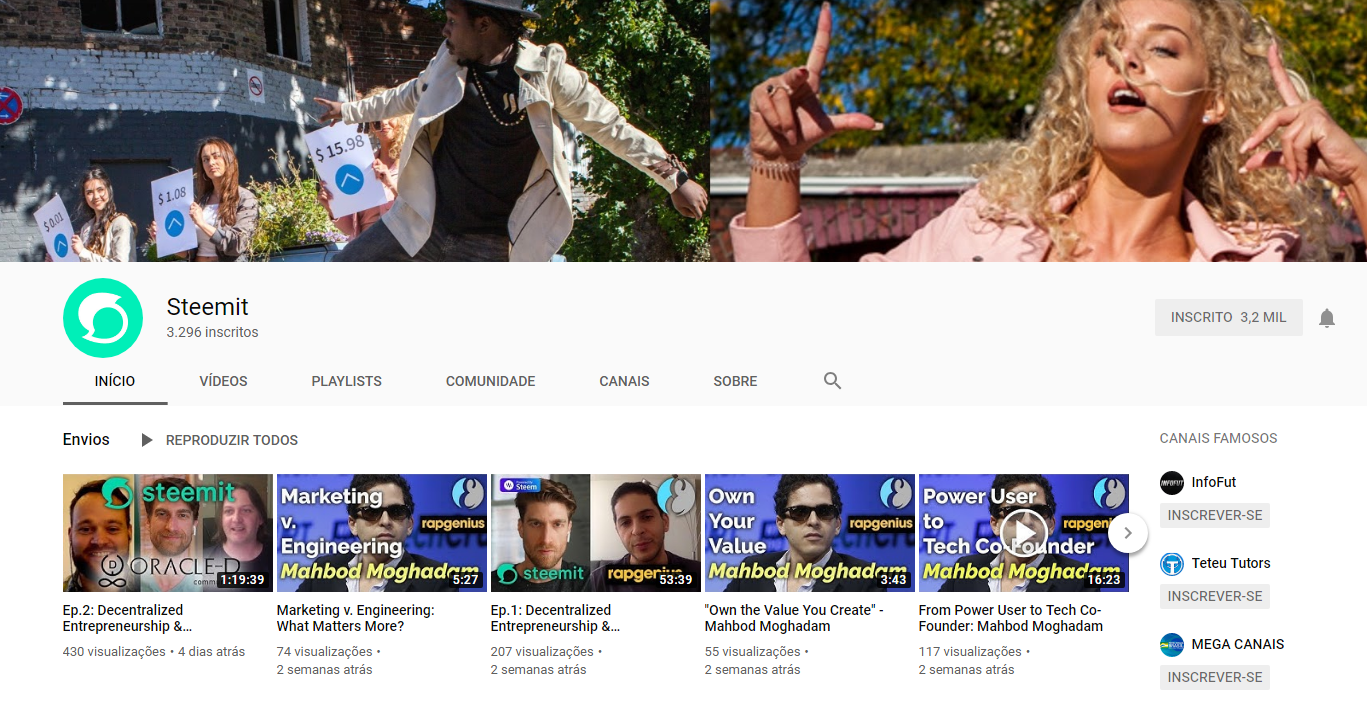Screen dimensions: 1367x706
Task: Open Ep.2 Decentralized Entrepreneurship thumbnail
Action: point(168,533)
